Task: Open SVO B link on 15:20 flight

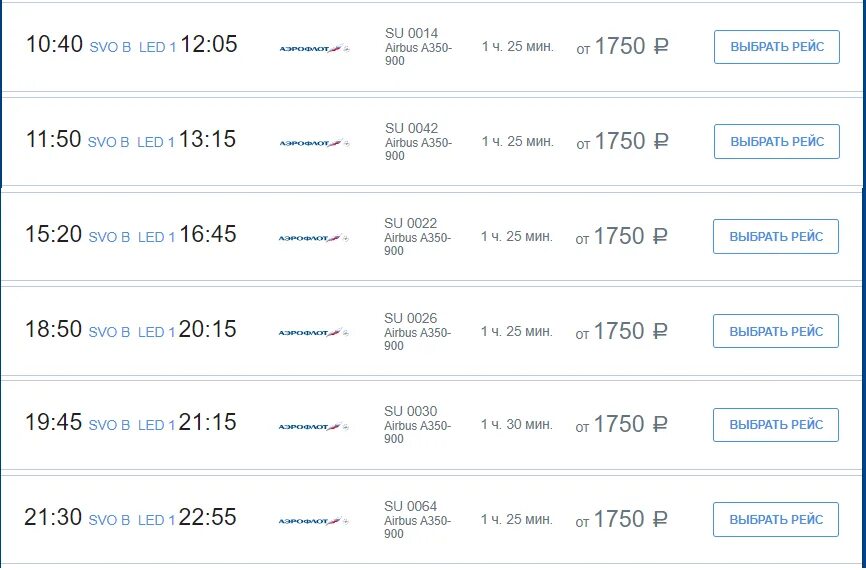Action: (x=109, y=238)
